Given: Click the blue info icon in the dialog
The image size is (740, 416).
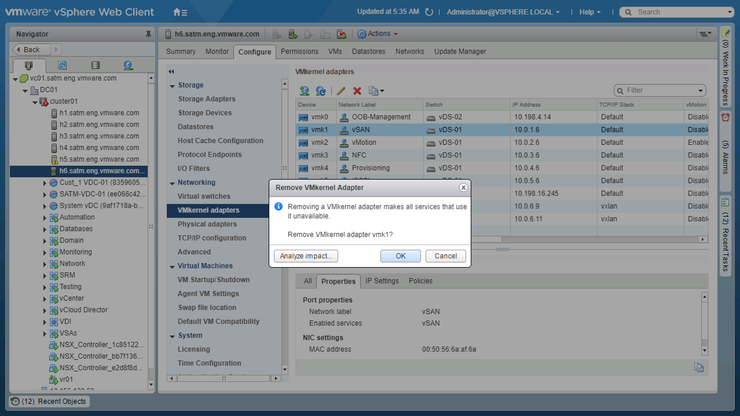Looking at the screenshot, I should pyautogui.click(x=278, y=206).
